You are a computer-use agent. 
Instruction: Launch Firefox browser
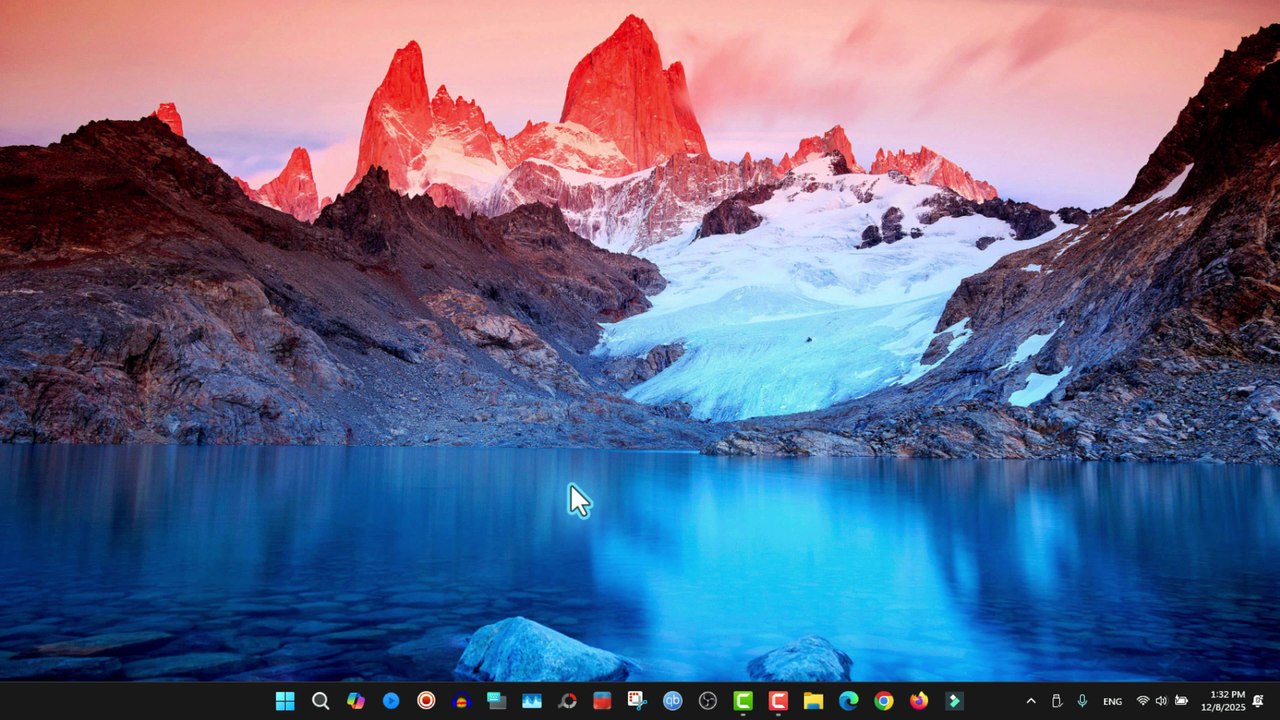pyautogui.click(x=919, y=701)
